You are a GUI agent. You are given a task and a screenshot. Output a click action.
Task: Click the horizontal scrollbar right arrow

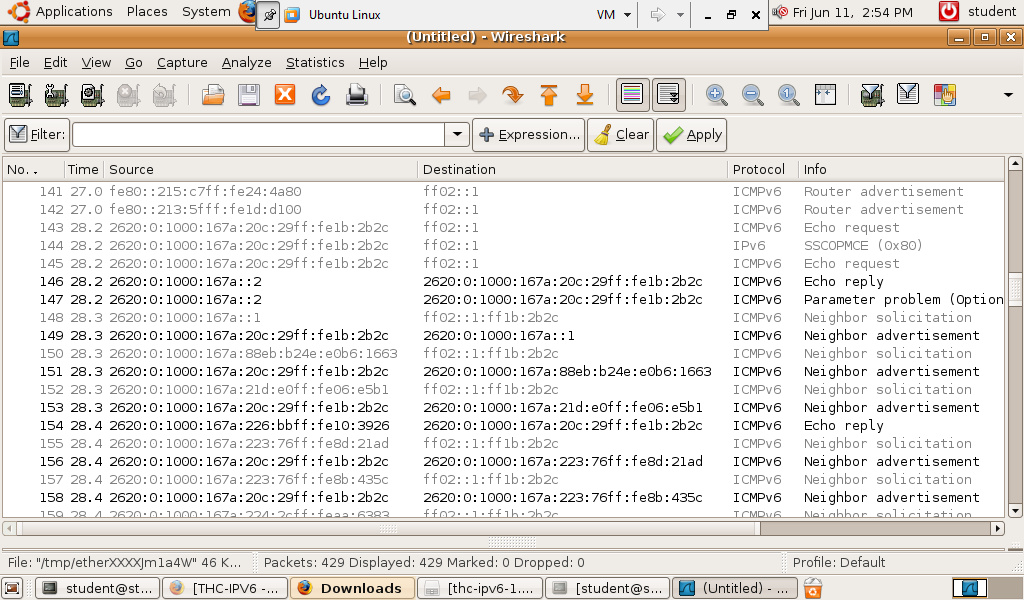(x=997, y=528)
